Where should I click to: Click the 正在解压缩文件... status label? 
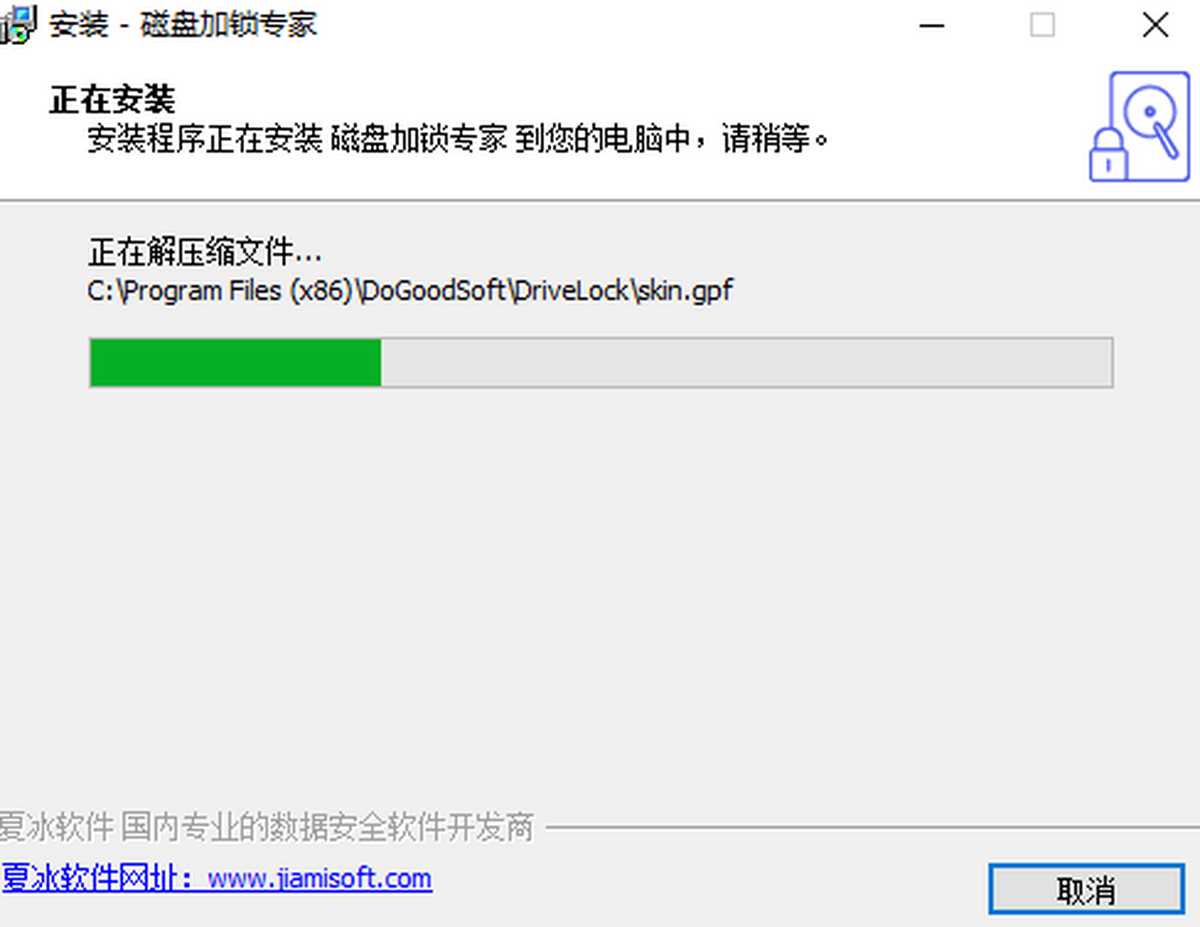[205, 254]
